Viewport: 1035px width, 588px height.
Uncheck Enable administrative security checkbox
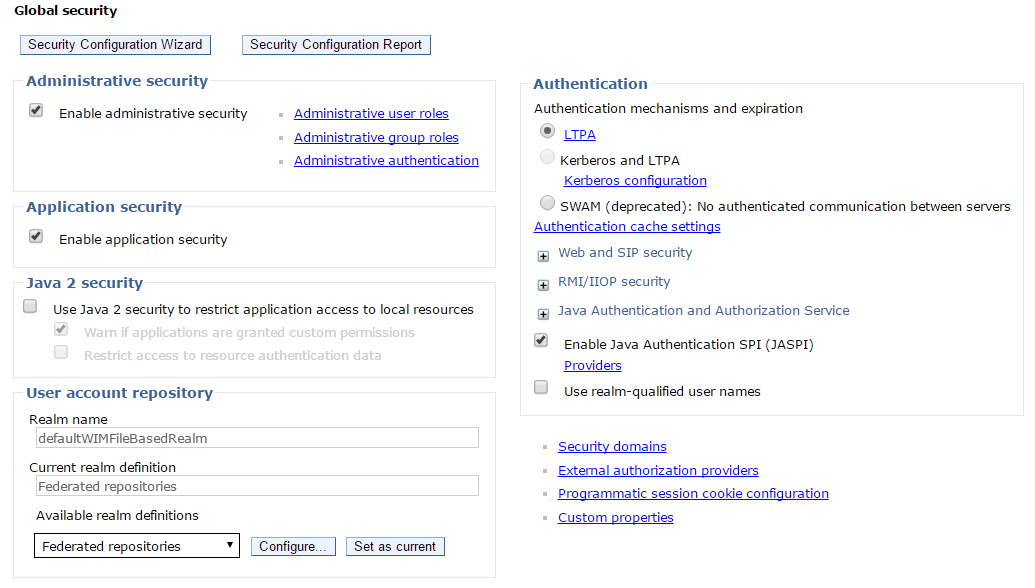click(36, 110)
